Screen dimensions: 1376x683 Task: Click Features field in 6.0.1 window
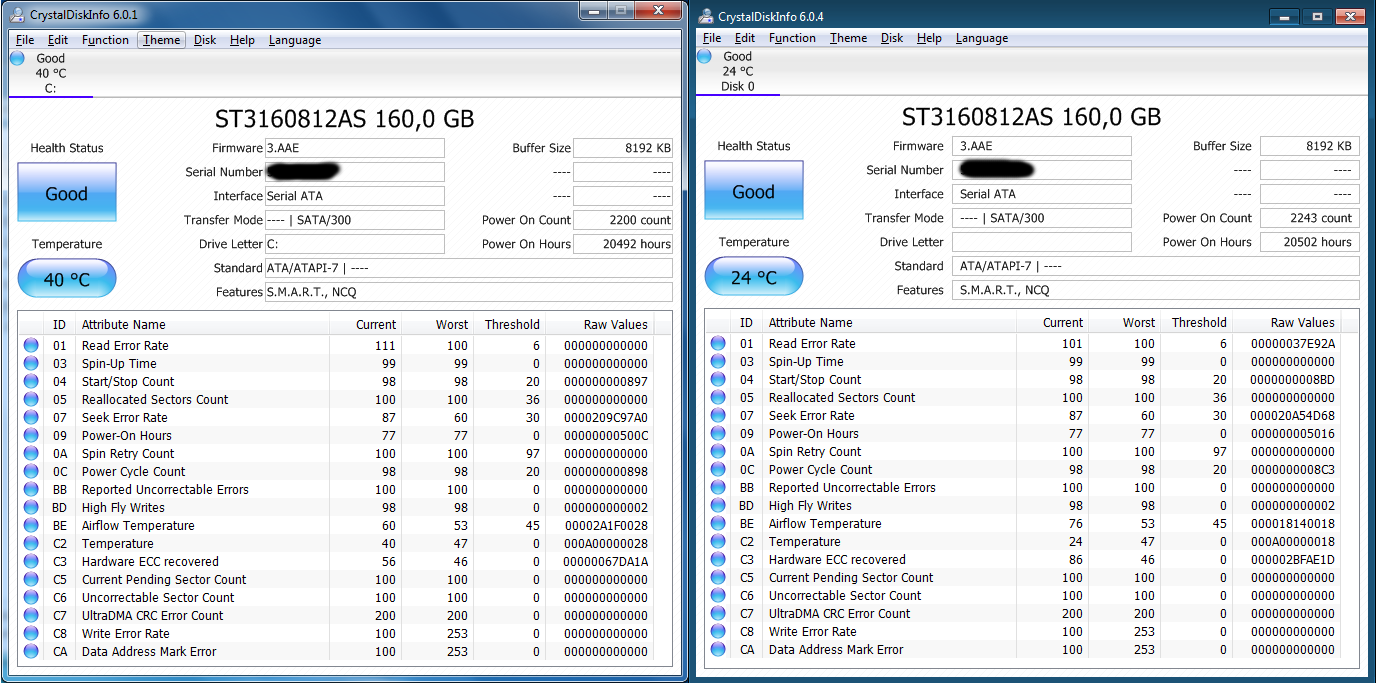tap(469, 292)
